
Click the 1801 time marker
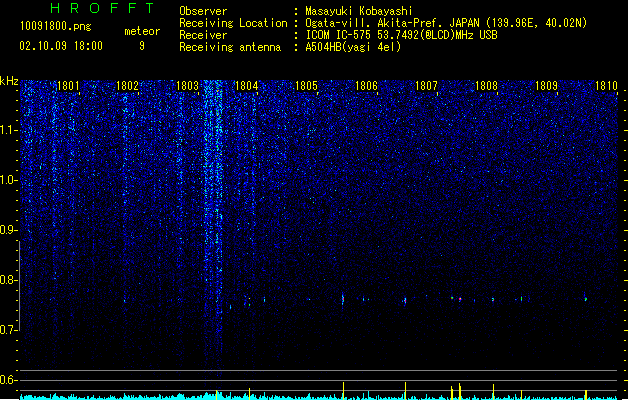pyautogui.click(x=68, y=86)
